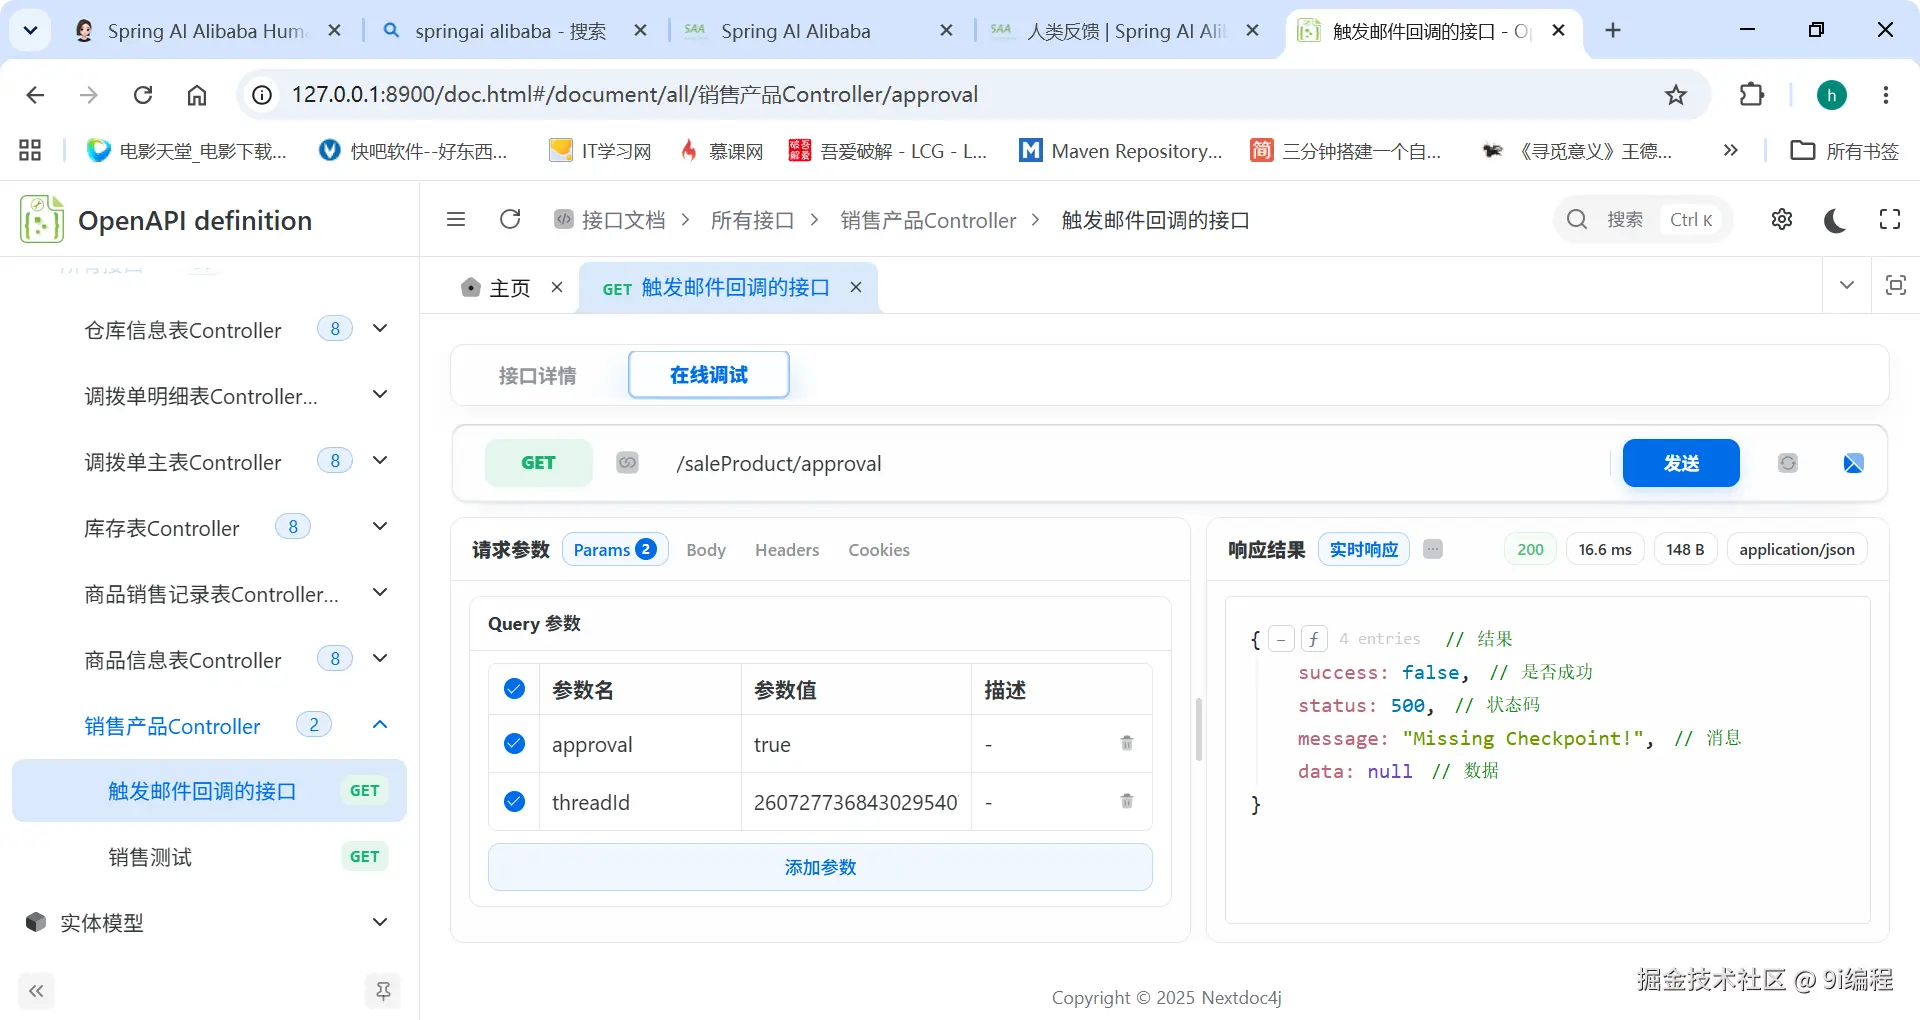The image size is (1920, 1020).
Task: Uncheck the approval parameter checkbox
Action: coord(515,743)
